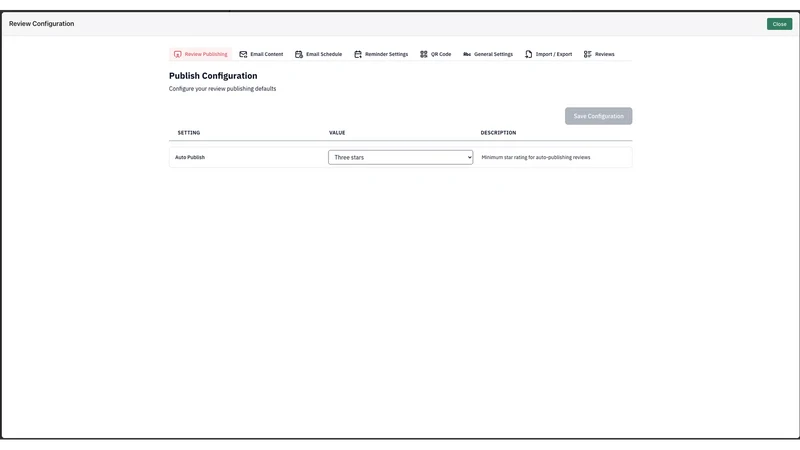
Task: Click the Email Content envelope icon
Action: tap(243, 54)
